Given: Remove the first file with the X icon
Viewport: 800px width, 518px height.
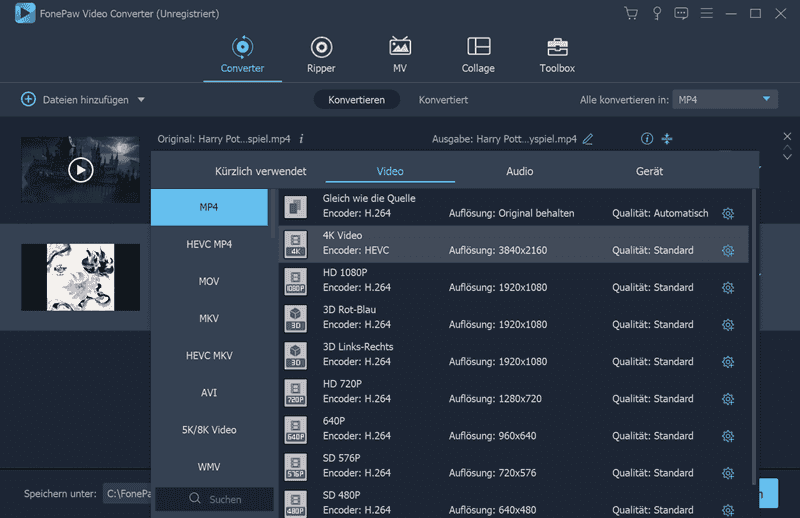Looking at the screenshot, I should tap(787, 136).
